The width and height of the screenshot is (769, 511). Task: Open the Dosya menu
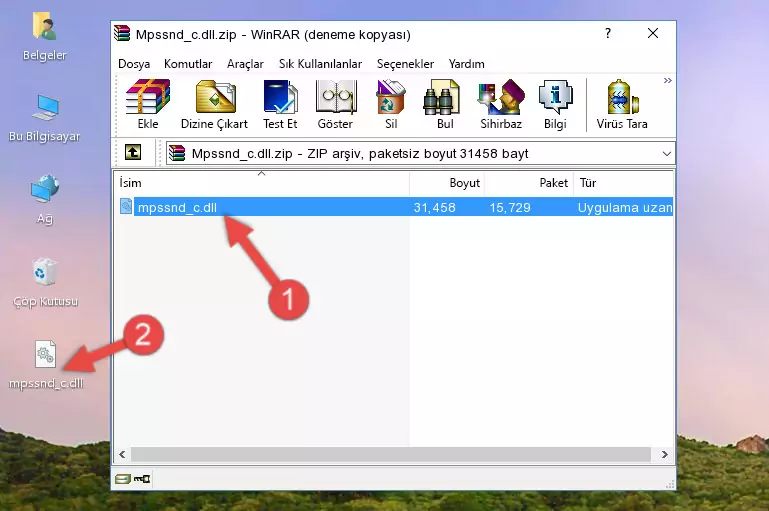134,64
